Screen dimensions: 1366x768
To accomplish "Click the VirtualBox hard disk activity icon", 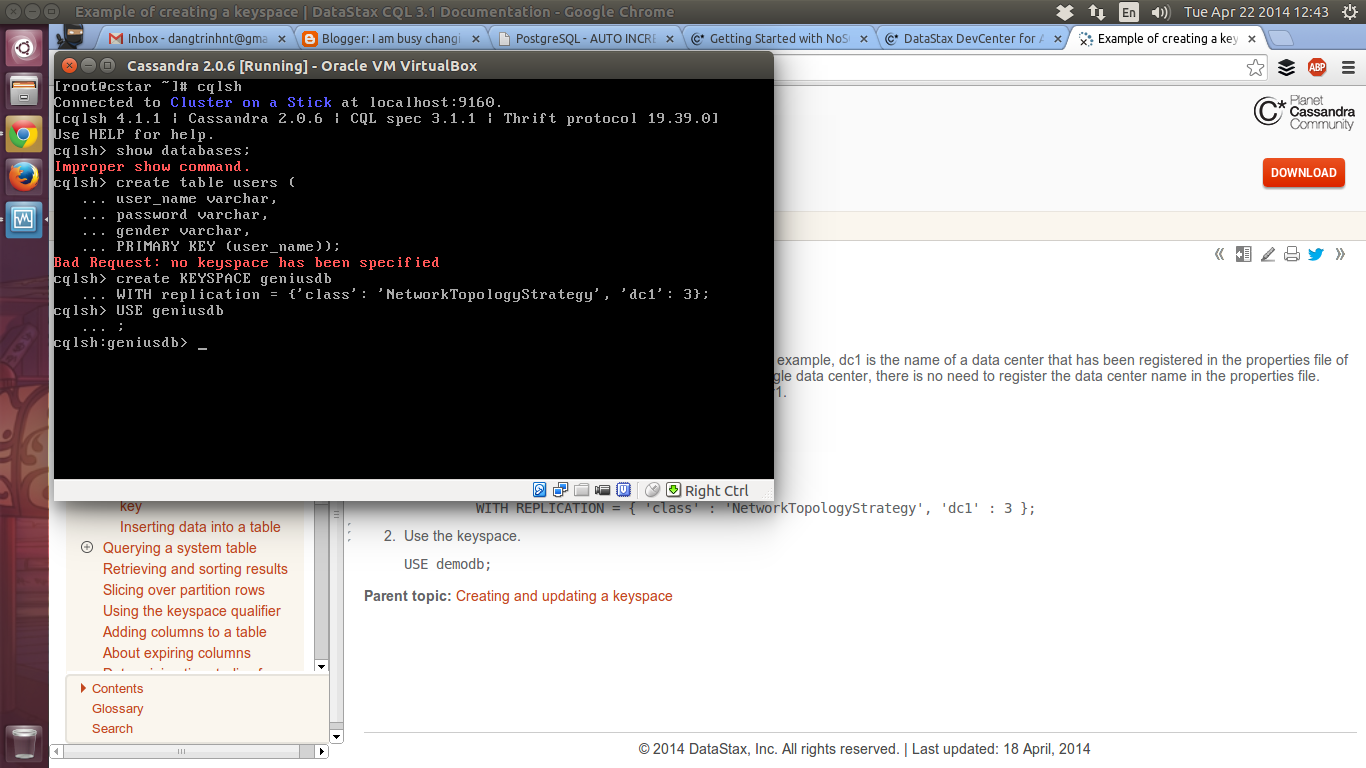I will [x=540, y=490].
